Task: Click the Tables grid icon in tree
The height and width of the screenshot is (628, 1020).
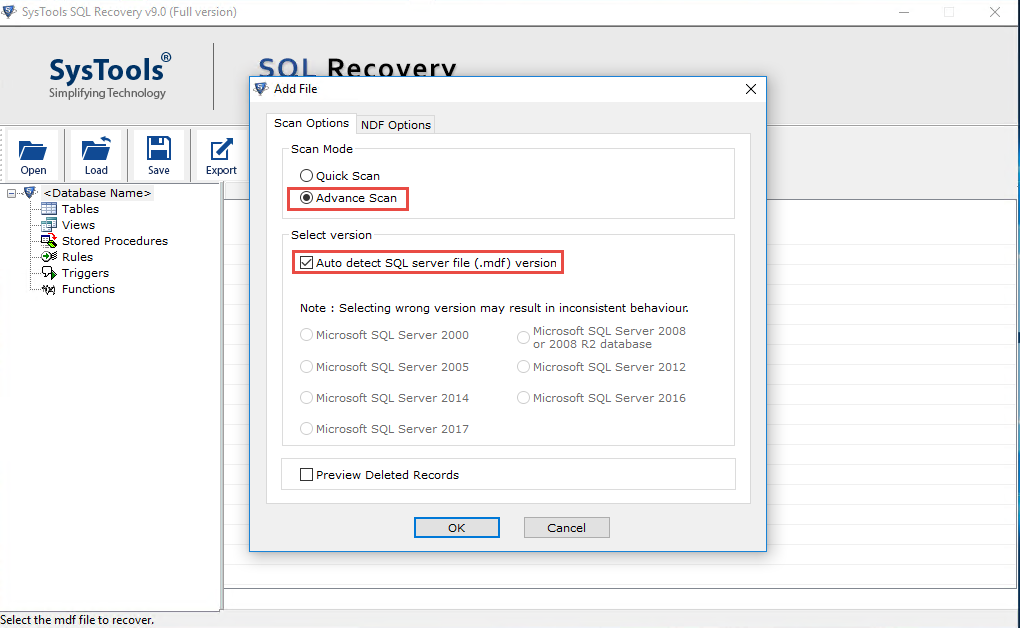Action: click(x=49, y=209)
